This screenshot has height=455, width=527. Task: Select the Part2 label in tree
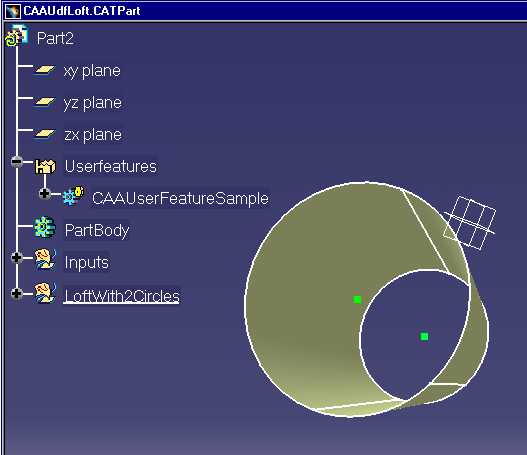point(55,38)
